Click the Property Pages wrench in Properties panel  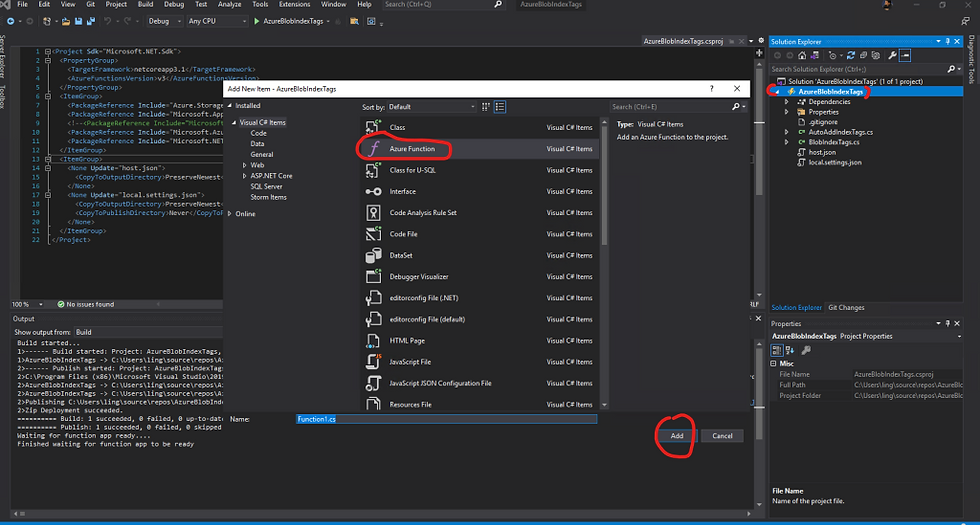[x=806, y=350]
